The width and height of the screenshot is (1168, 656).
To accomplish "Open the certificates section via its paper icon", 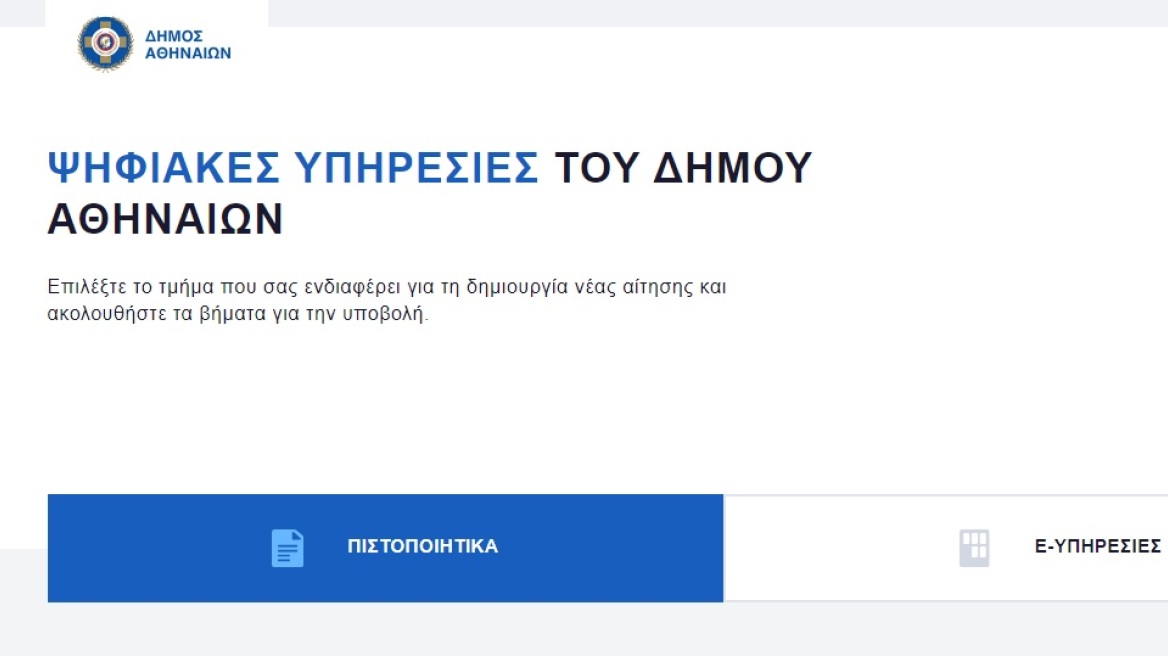I will [x=286, y=547].
